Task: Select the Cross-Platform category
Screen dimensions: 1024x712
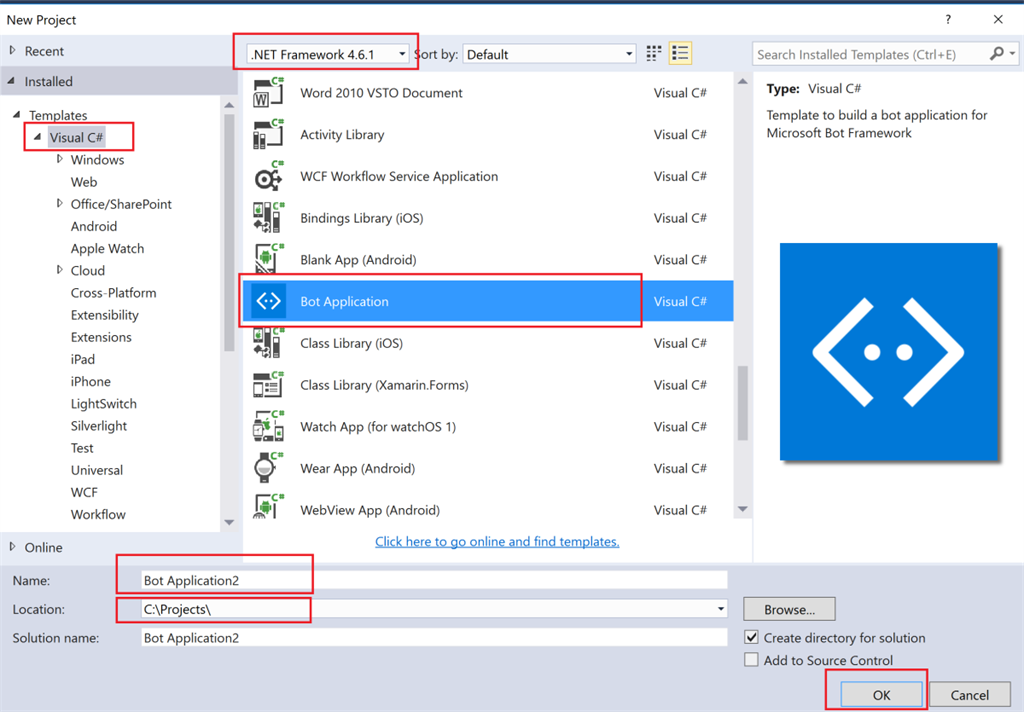Action: point(114,293)
